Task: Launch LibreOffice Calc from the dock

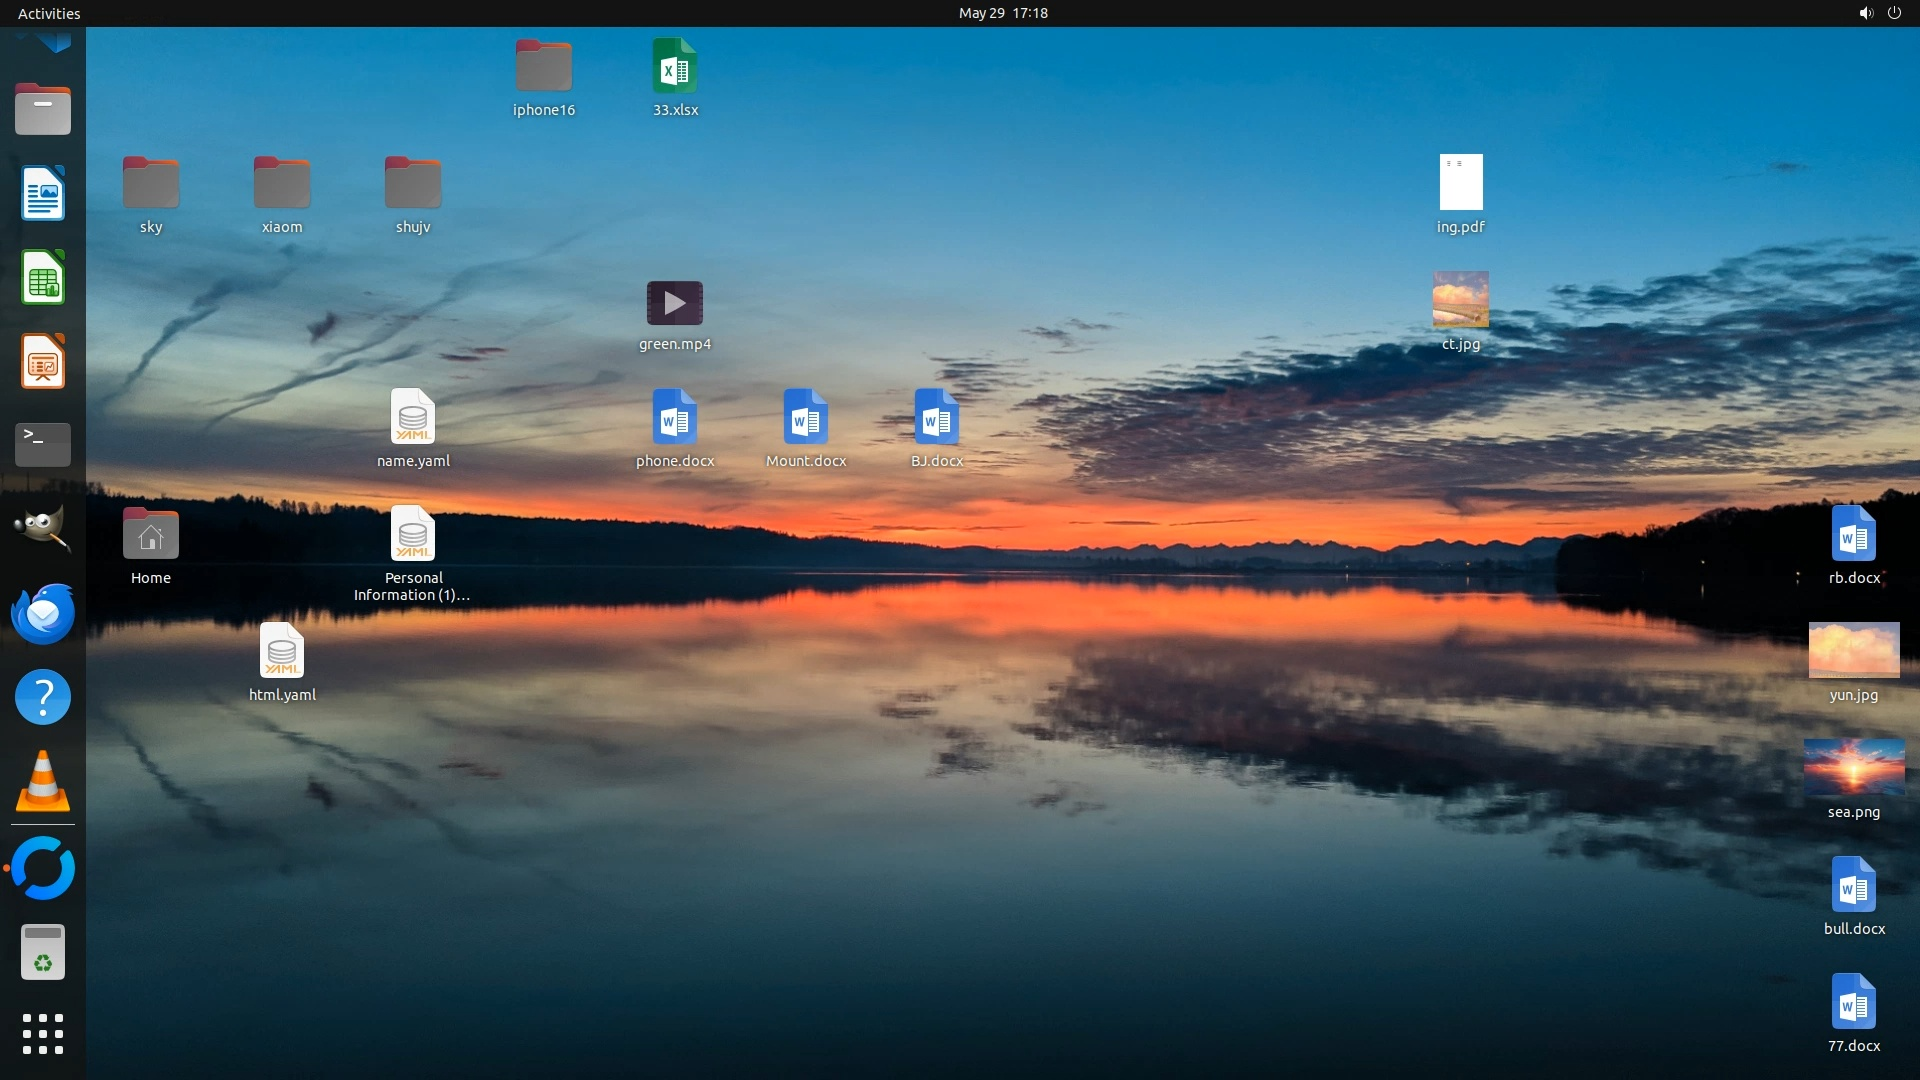Action: (43, 277)
